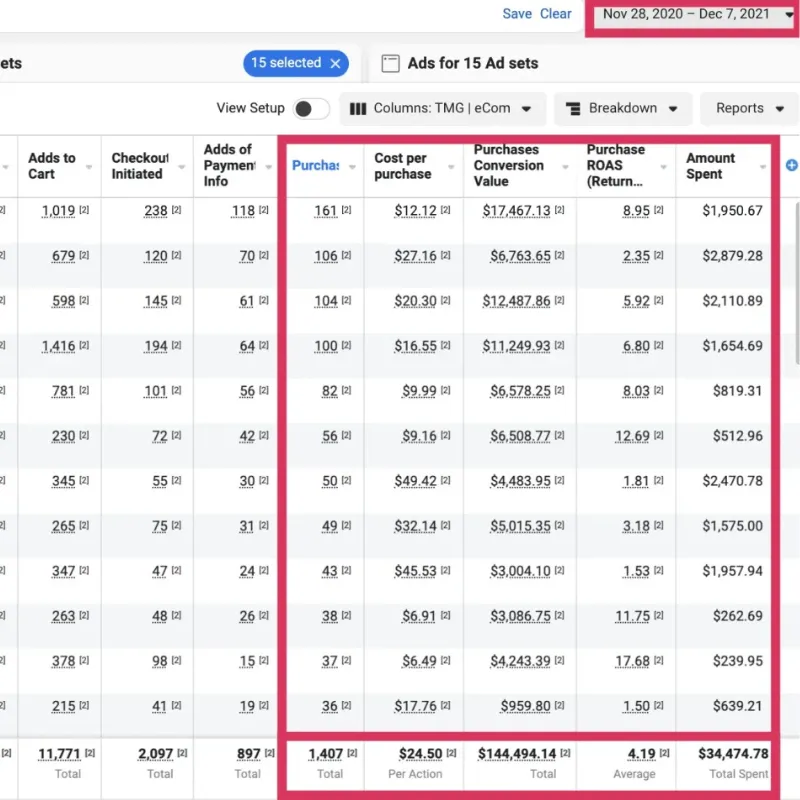The image size is (800, 800).
Task: Click the footnote marker beside 118 payment info
Action: click(x=264, y=210)
